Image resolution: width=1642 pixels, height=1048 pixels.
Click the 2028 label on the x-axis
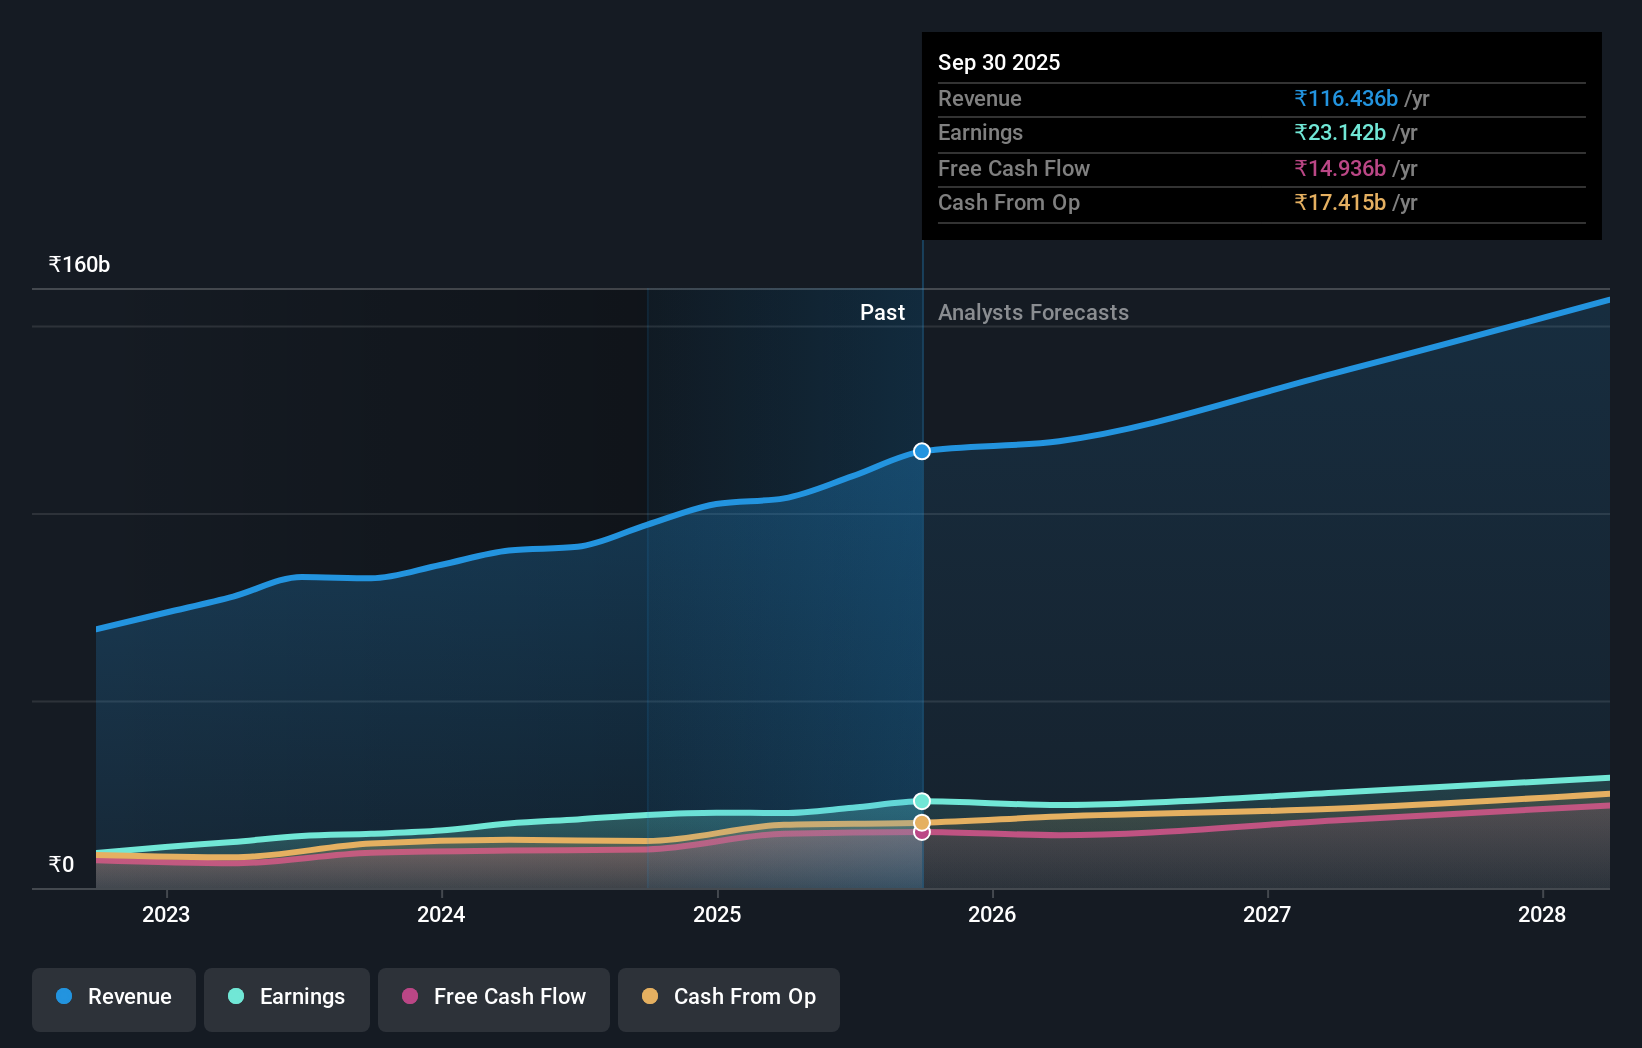pos(1543,914)
